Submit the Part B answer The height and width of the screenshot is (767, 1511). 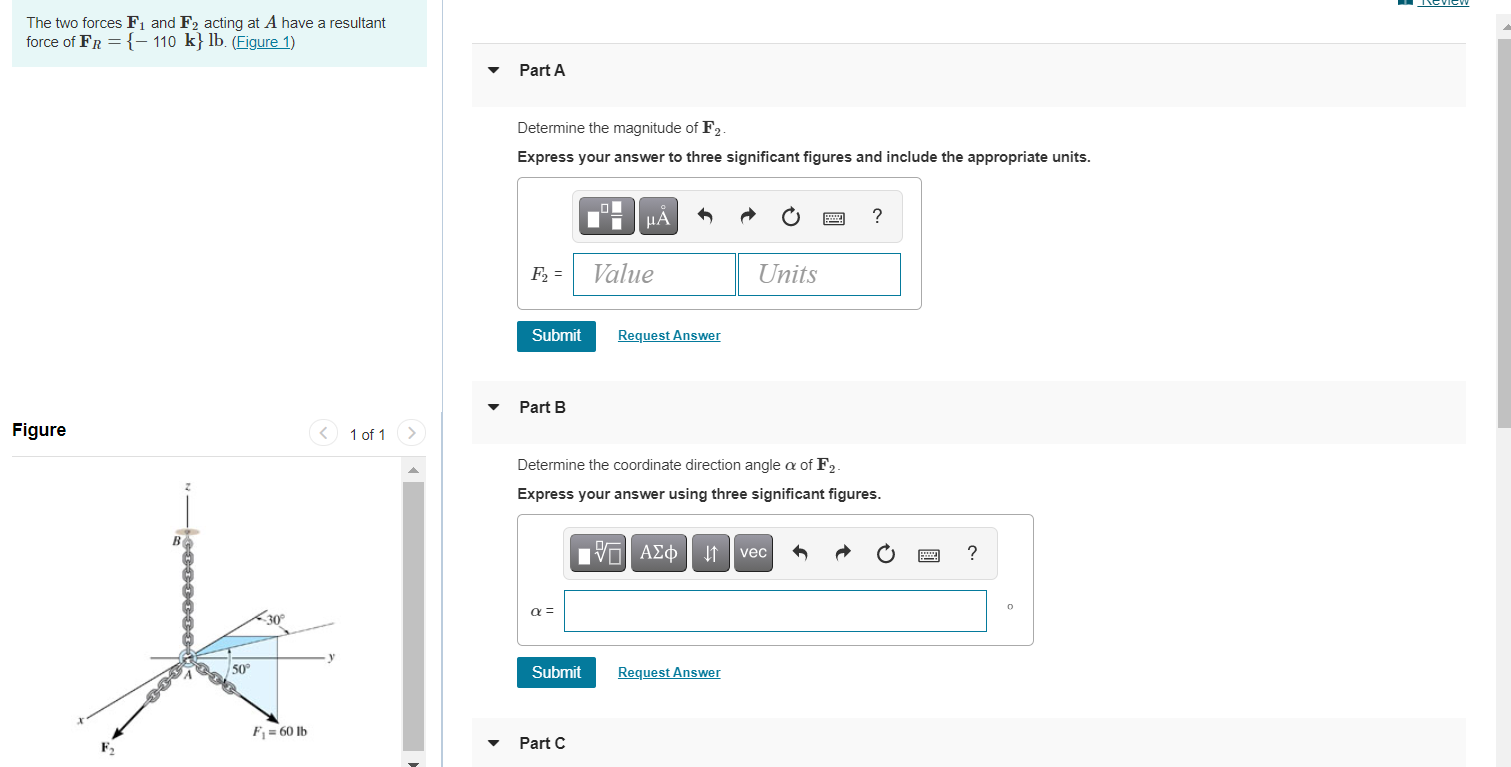click(x=556, y=672)
